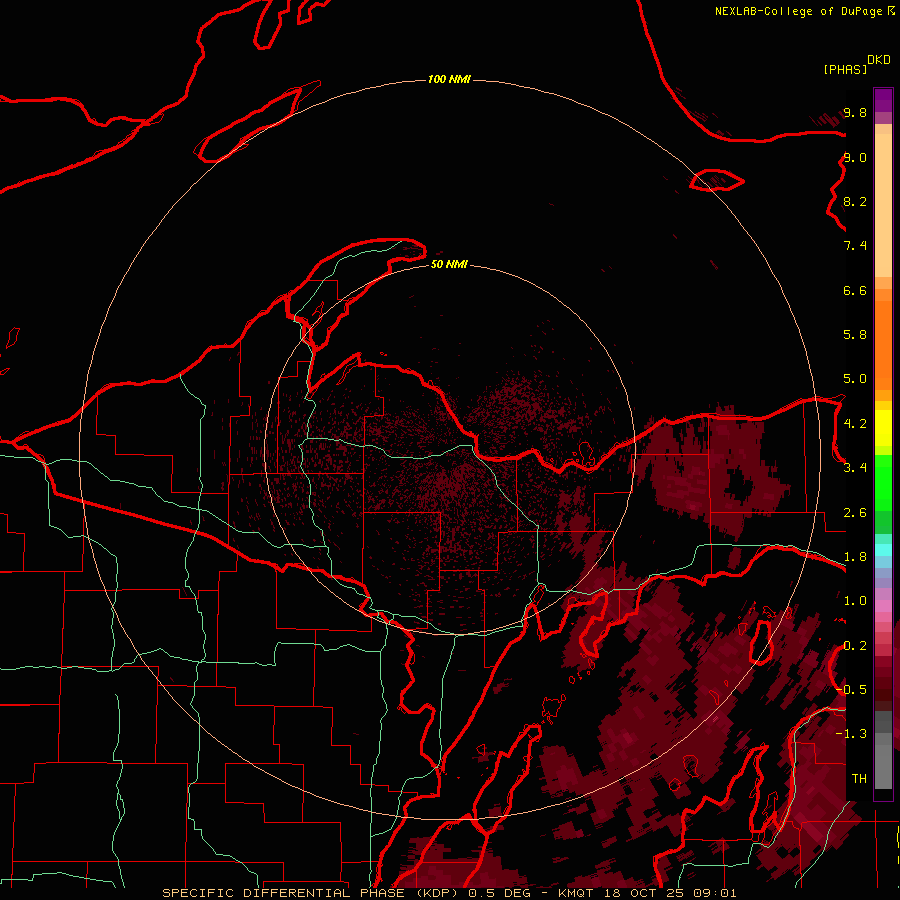Image resolution: width=900 pixels, height=900 pixels.
Task: Click the NEXLAB-College of DuPage label
Action: [x=798, y=11]
